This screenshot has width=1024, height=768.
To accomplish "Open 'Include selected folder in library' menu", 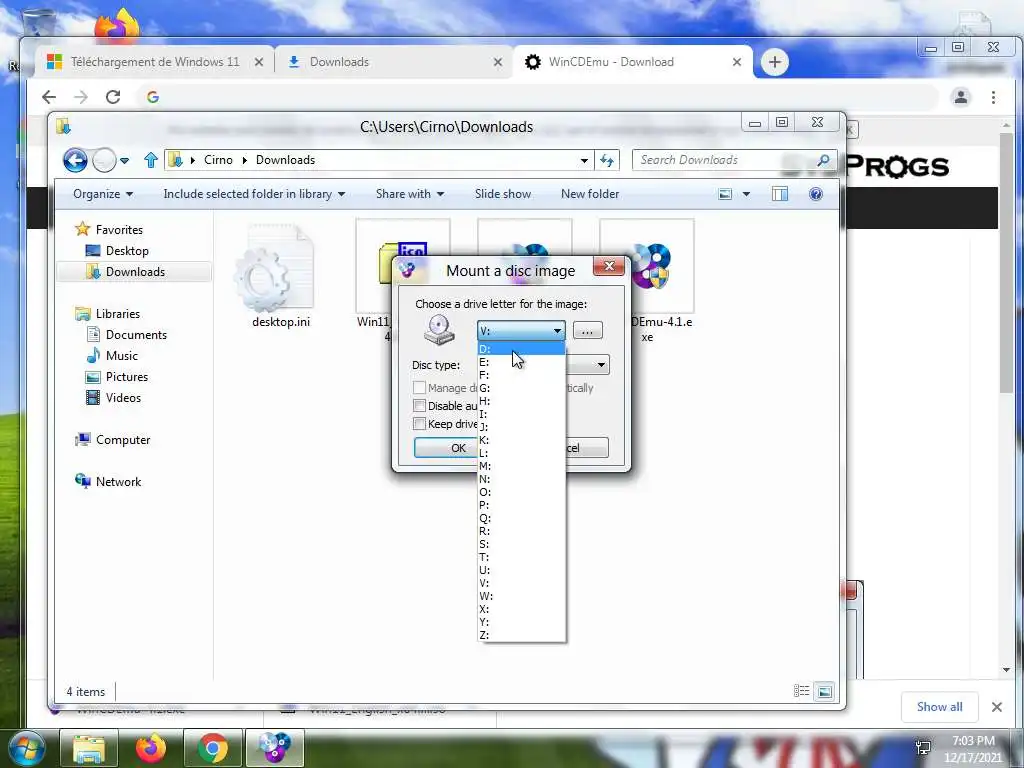I will pyautogui.click(x=254, y=194).
